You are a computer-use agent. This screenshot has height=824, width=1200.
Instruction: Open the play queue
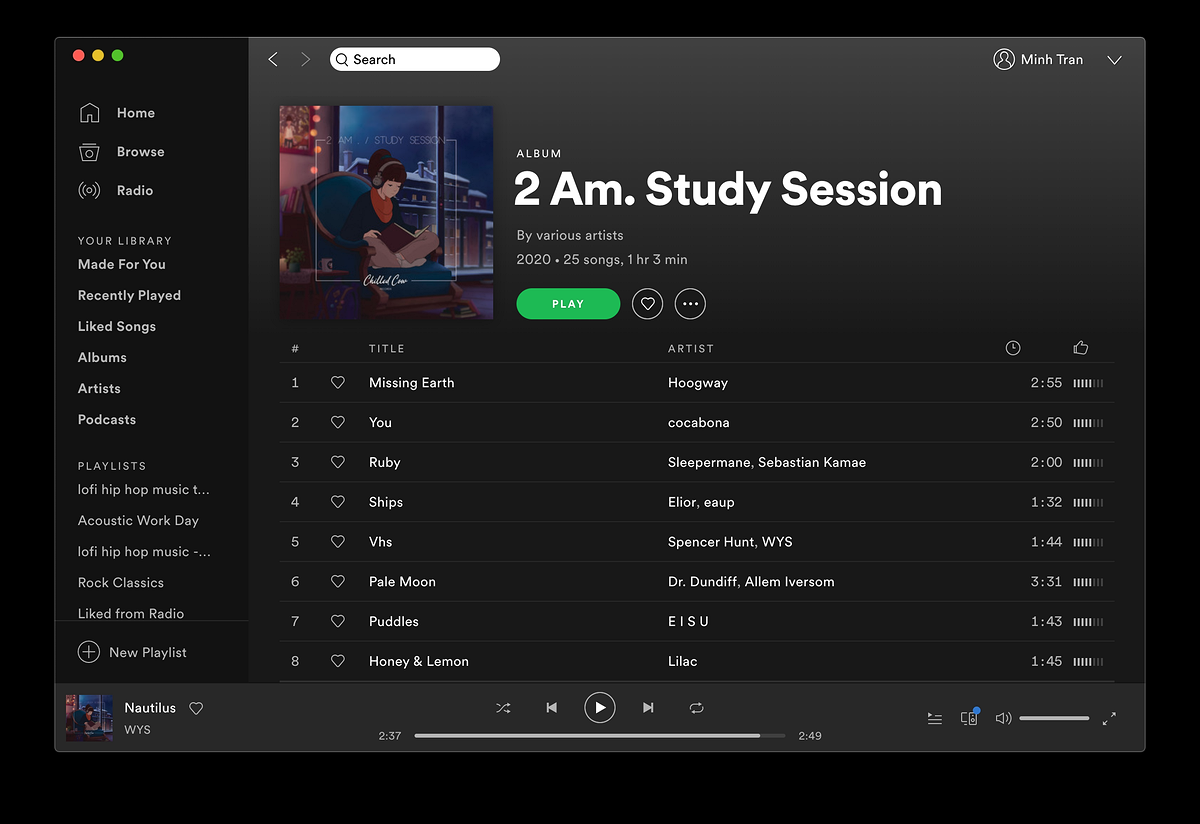pos(935,718)
